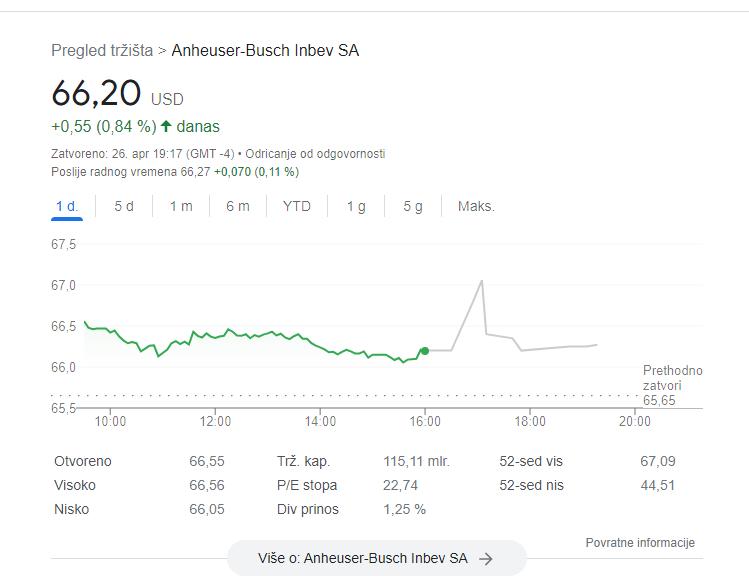Click the 18:00 time axis label
This screenshot has width=749, height=587.
coord(530,421)
